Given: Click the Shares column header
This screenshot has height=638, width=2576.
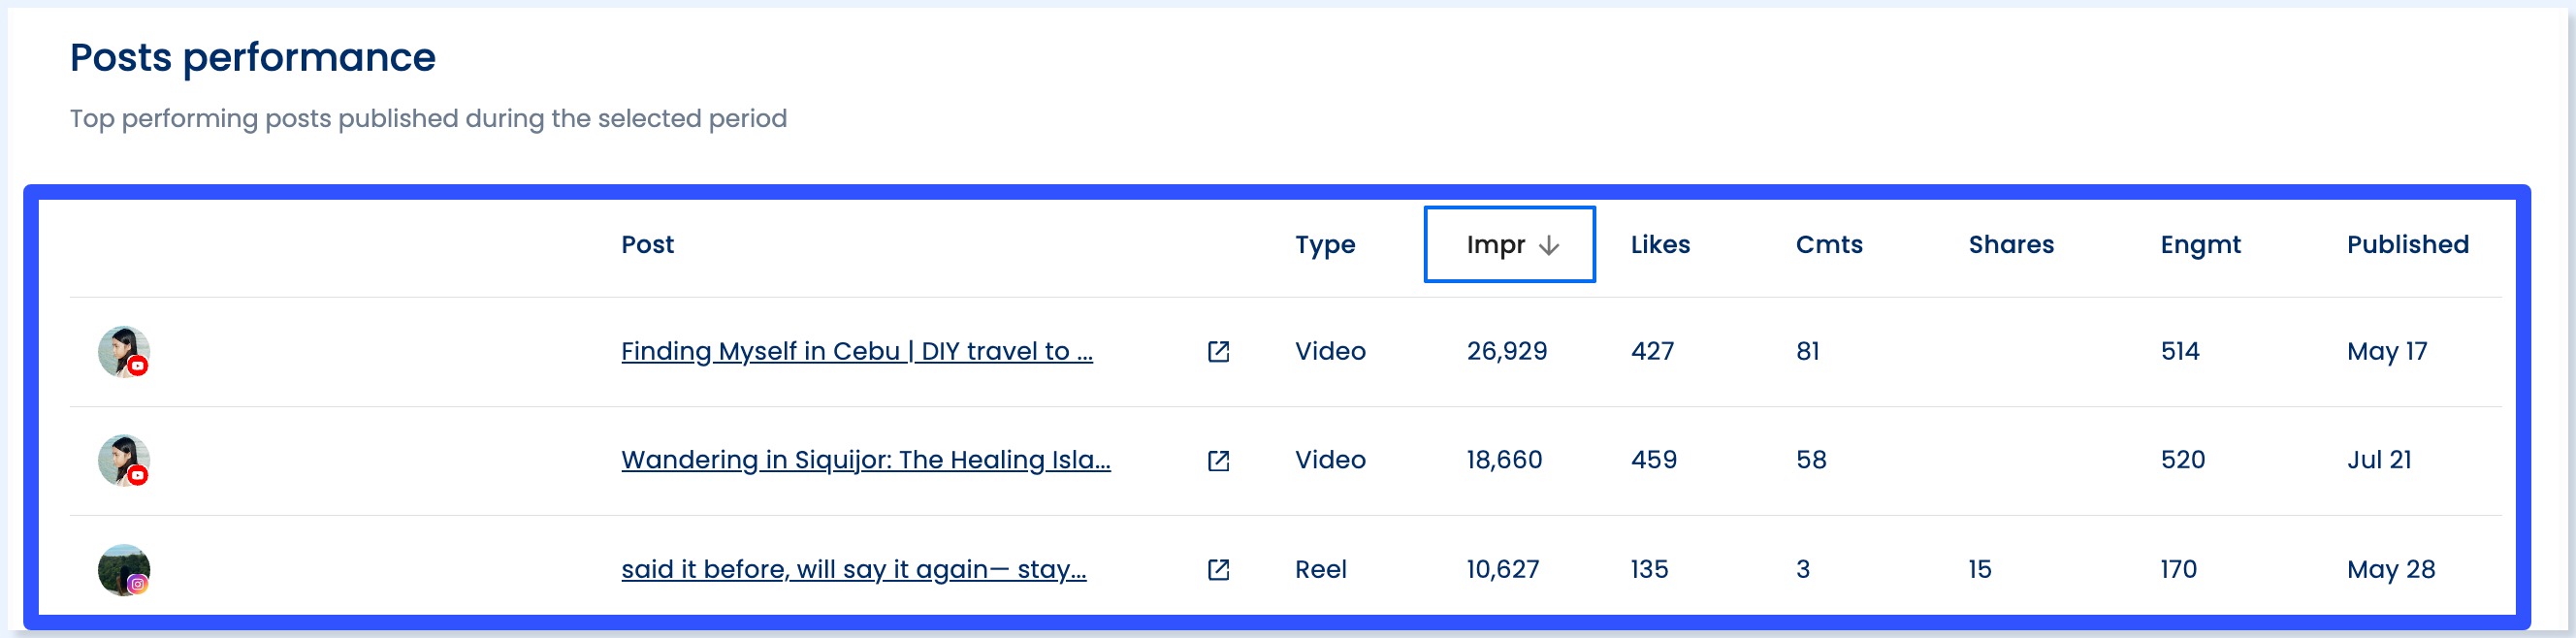Looking at the screenshot, I should [x=2010, y=244].
